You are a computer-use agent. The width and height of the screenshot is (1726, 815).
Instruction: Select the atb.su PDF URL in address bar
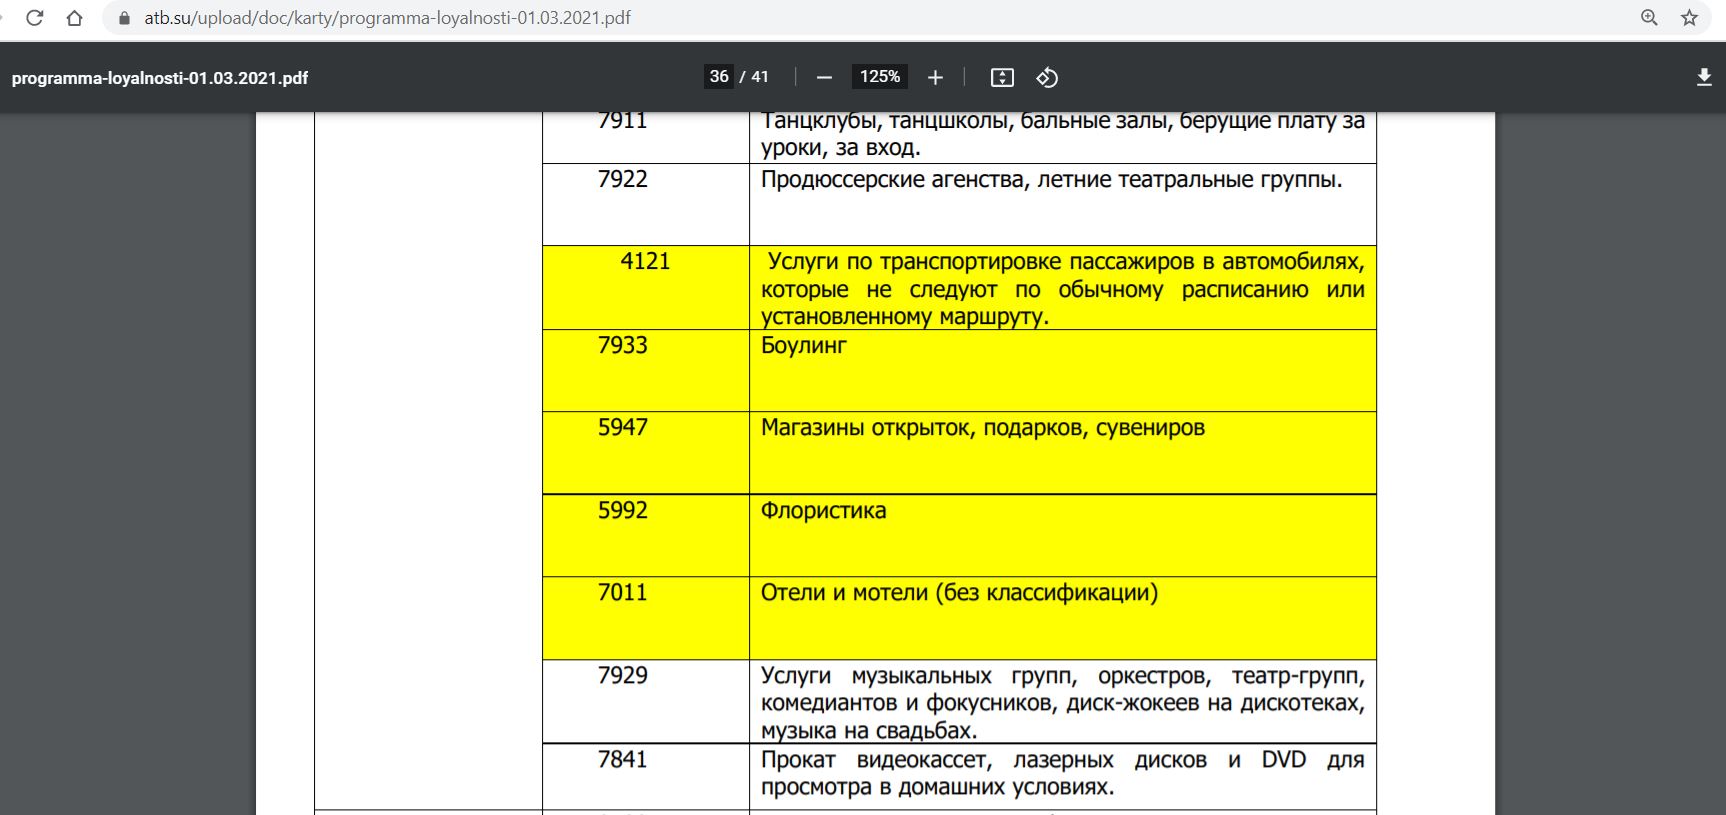(x=387, y=18)
